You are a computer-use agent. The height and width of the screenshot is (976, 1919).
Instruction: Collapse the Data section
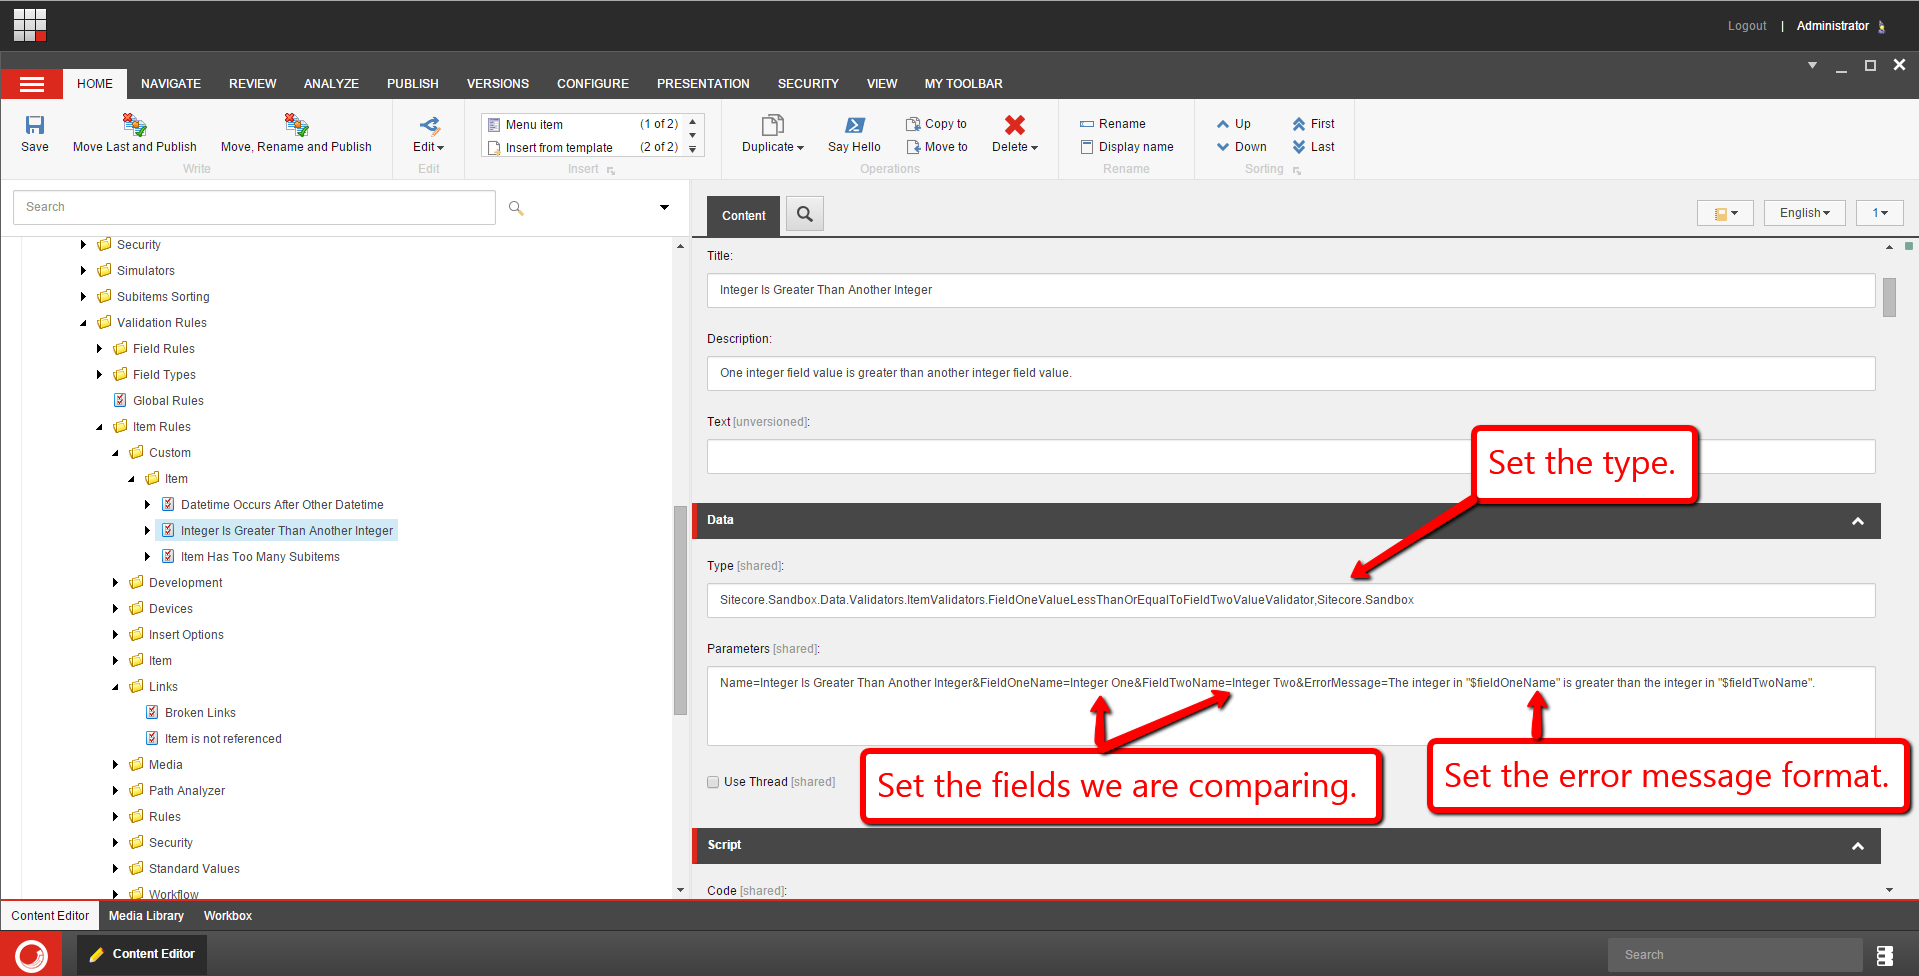point(1857,521)
